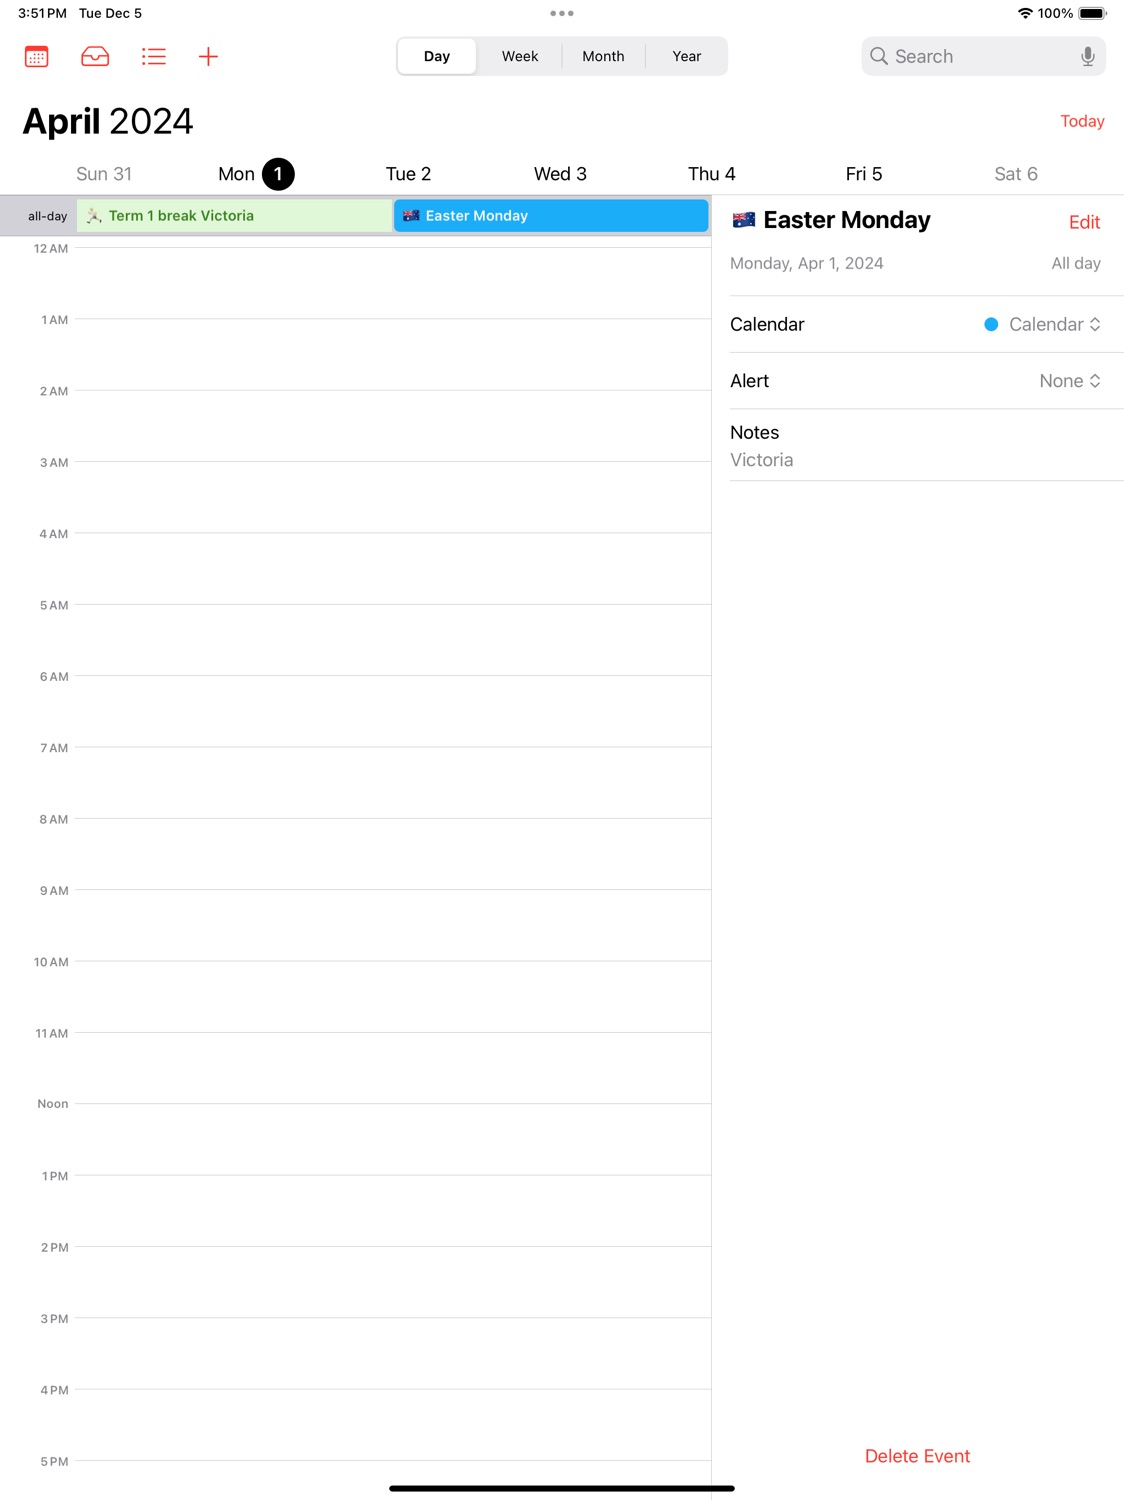Tap the blue calendar color dot

pyautogui.click(x=991, y=324)
